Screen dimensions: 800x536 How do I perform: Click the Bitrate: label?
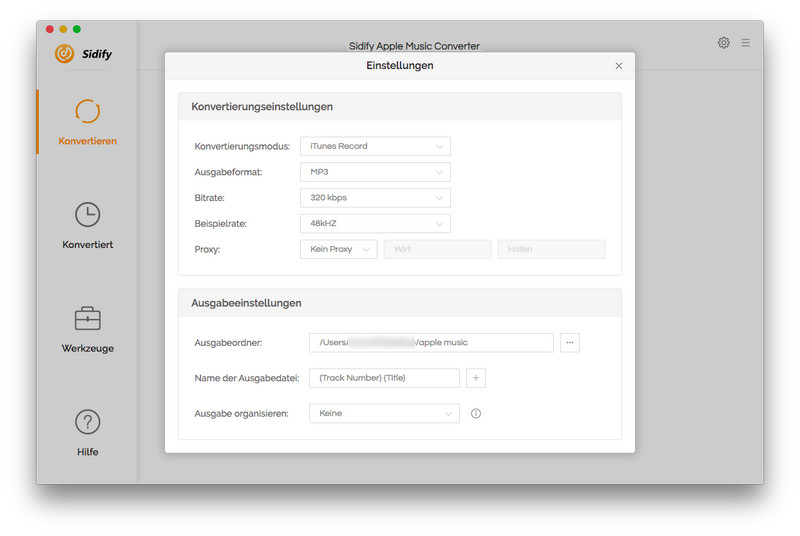209,198
